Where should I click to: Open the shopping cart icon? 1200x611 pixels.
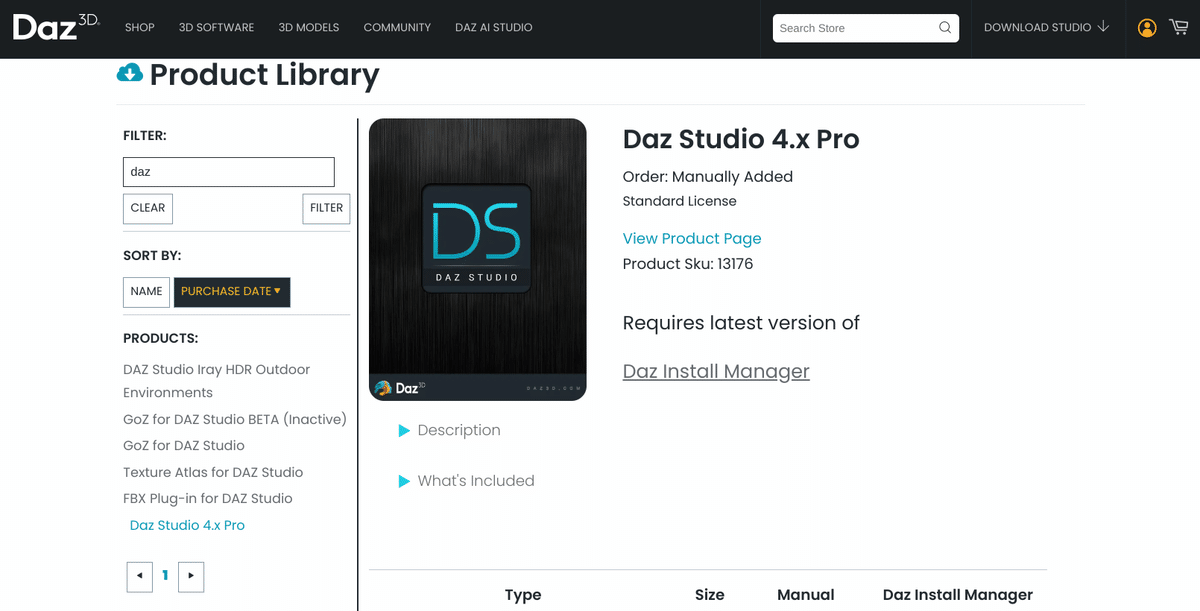[x=1178, y=27]
